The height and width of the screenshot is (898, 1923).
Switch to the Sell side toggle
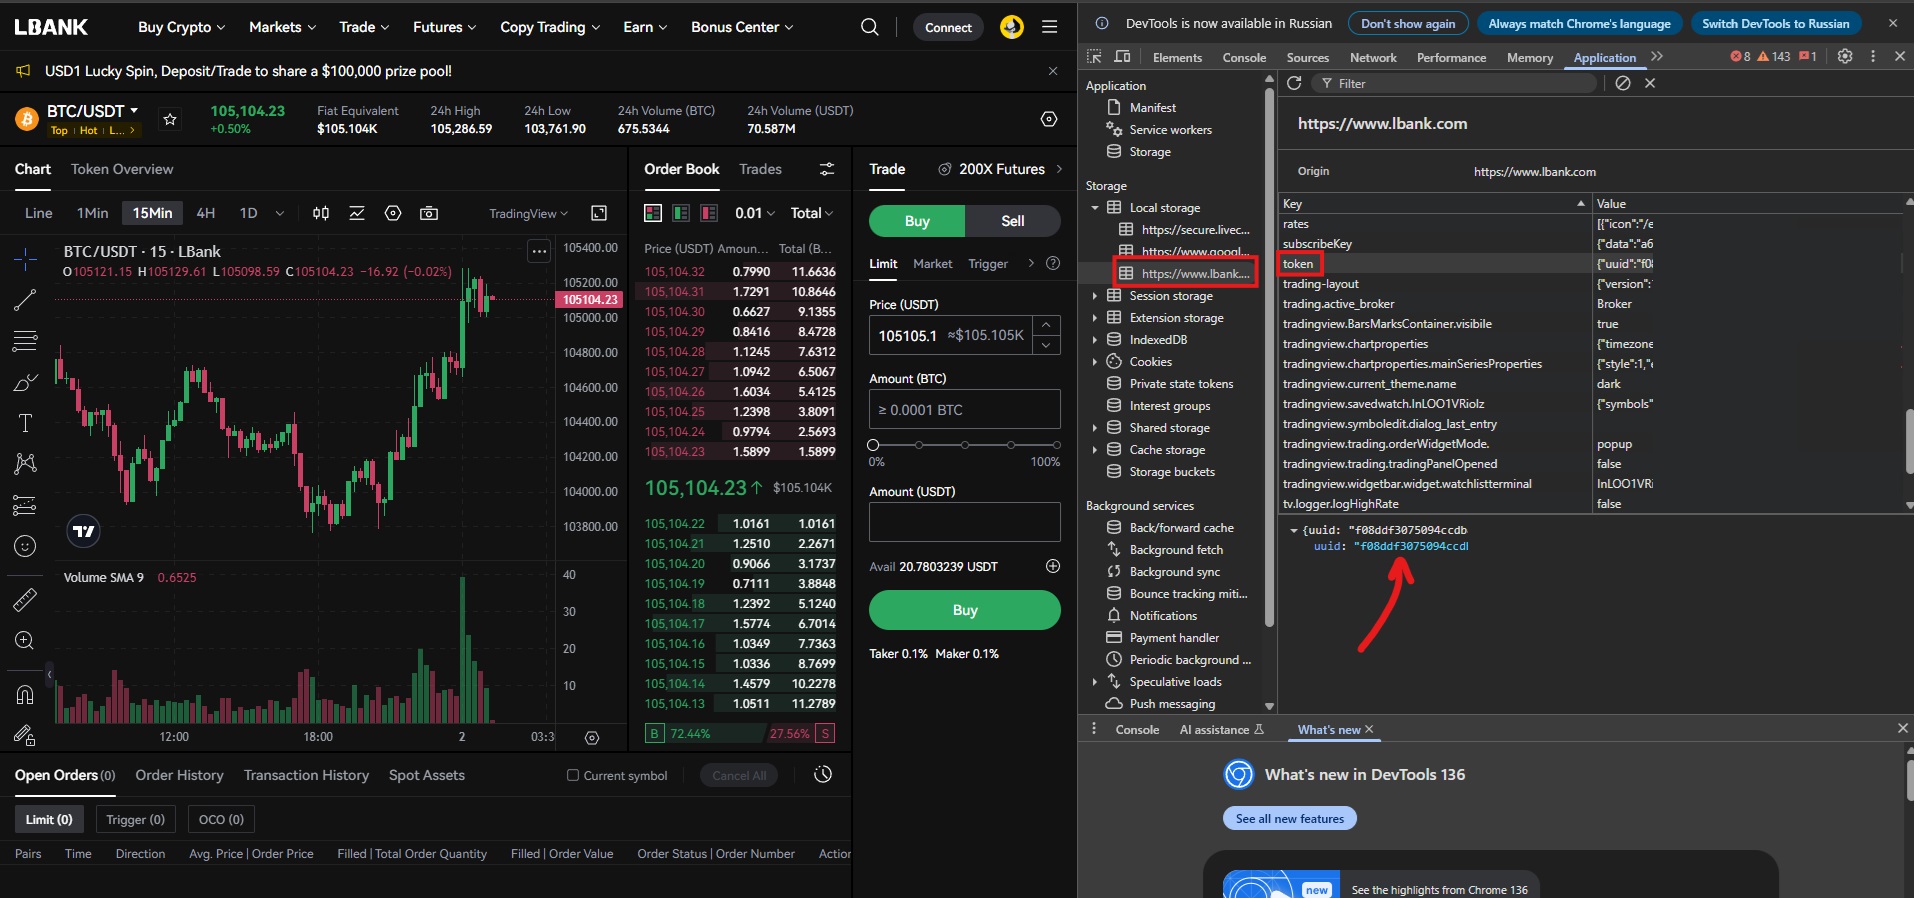1012,221
